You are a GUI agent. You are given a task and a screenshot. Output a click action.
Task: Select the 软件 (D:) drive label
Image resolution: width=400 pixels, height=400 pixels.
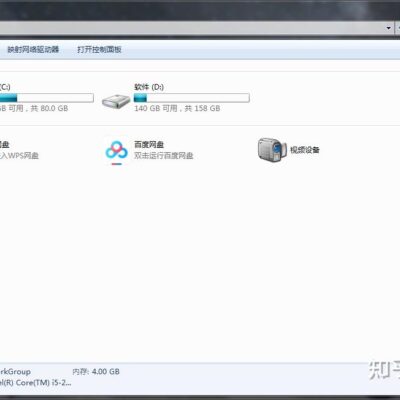149,87
